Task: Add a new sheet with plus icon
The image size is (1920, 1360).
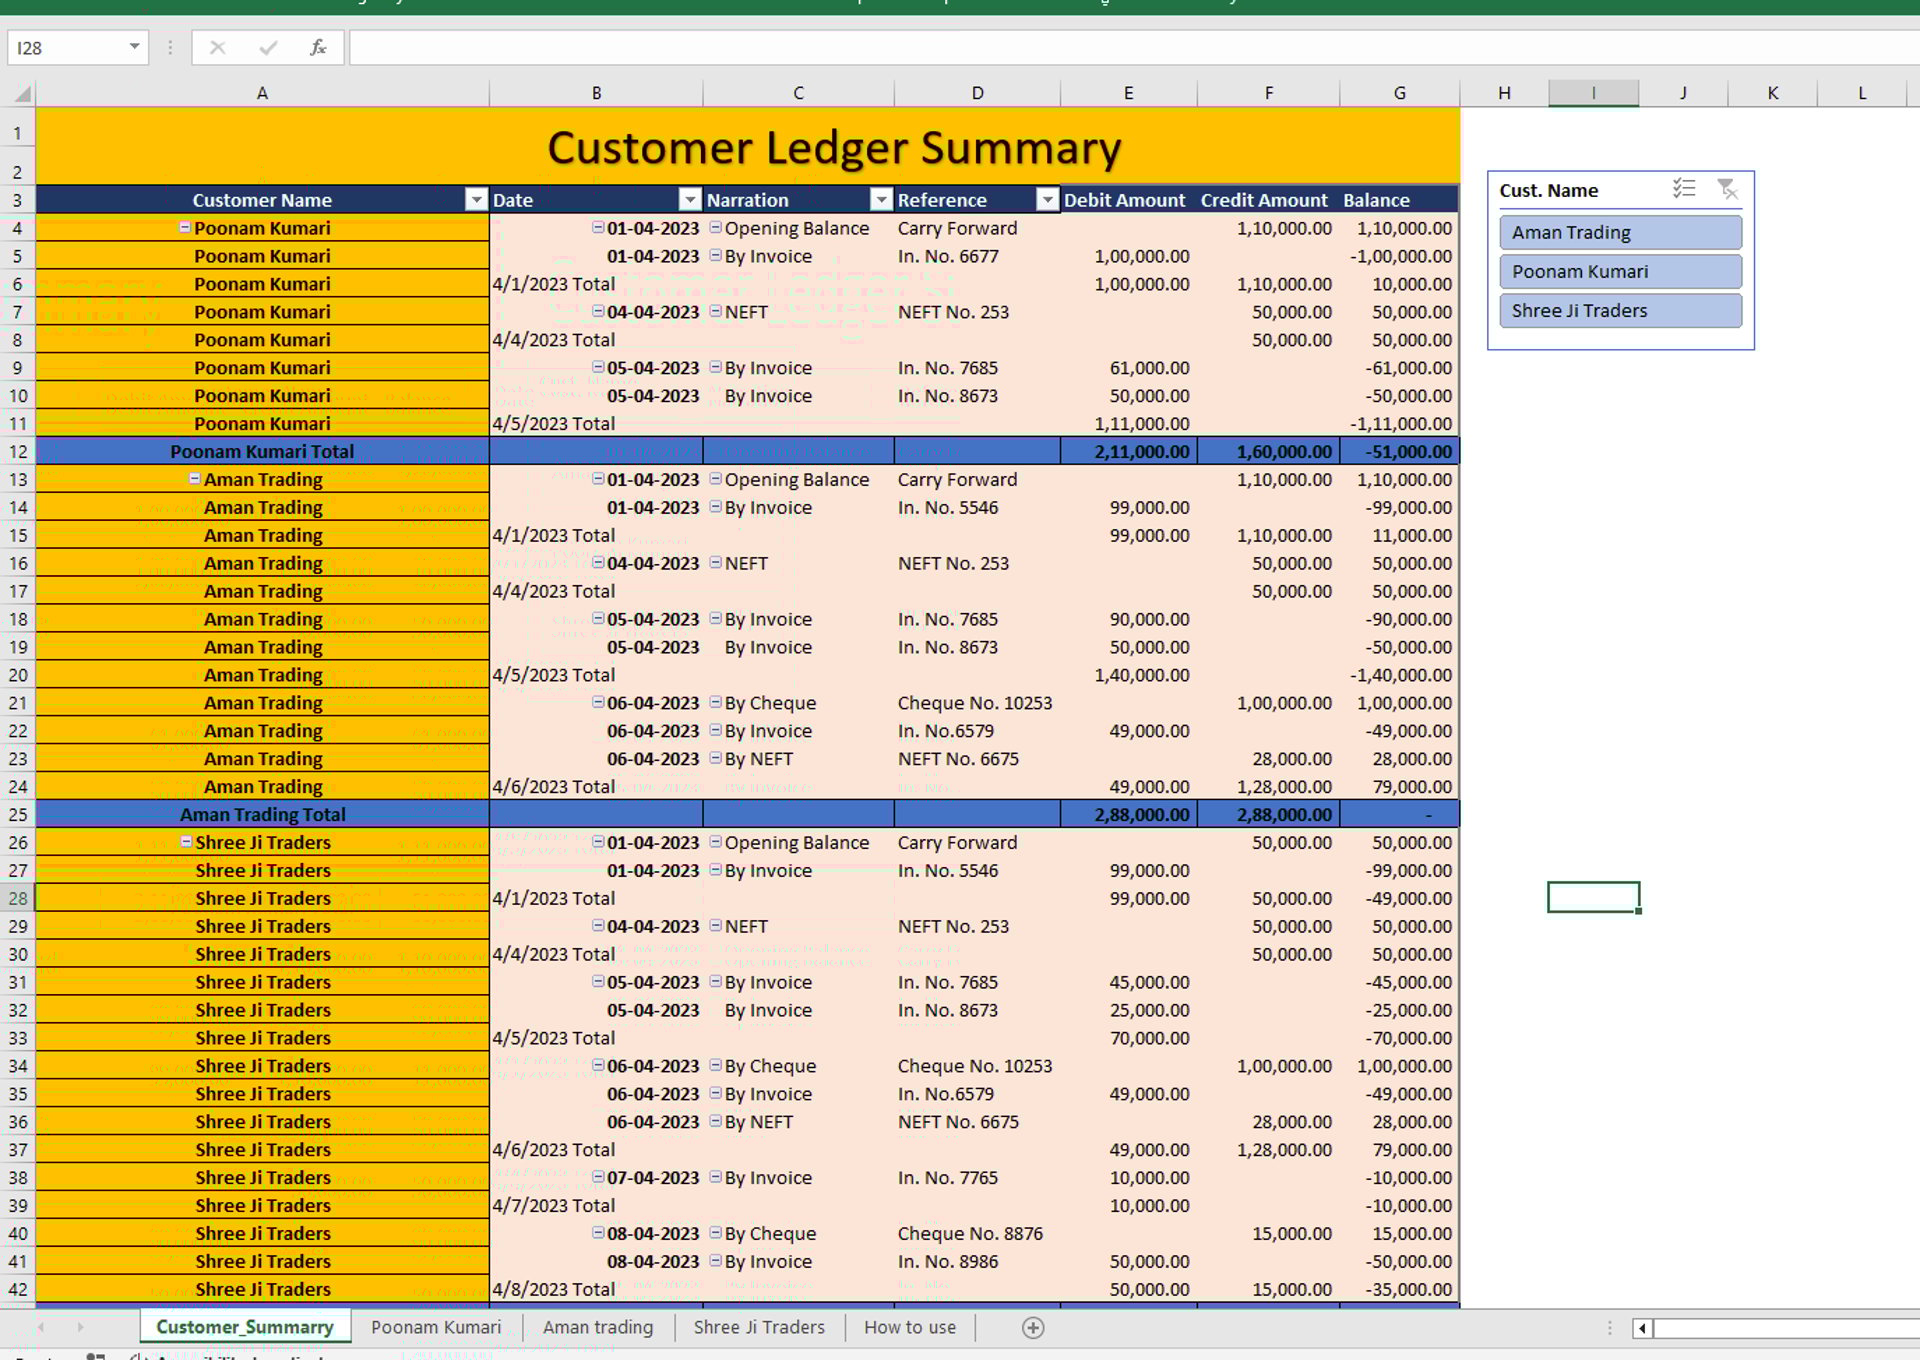Action: point(1033,1327)
